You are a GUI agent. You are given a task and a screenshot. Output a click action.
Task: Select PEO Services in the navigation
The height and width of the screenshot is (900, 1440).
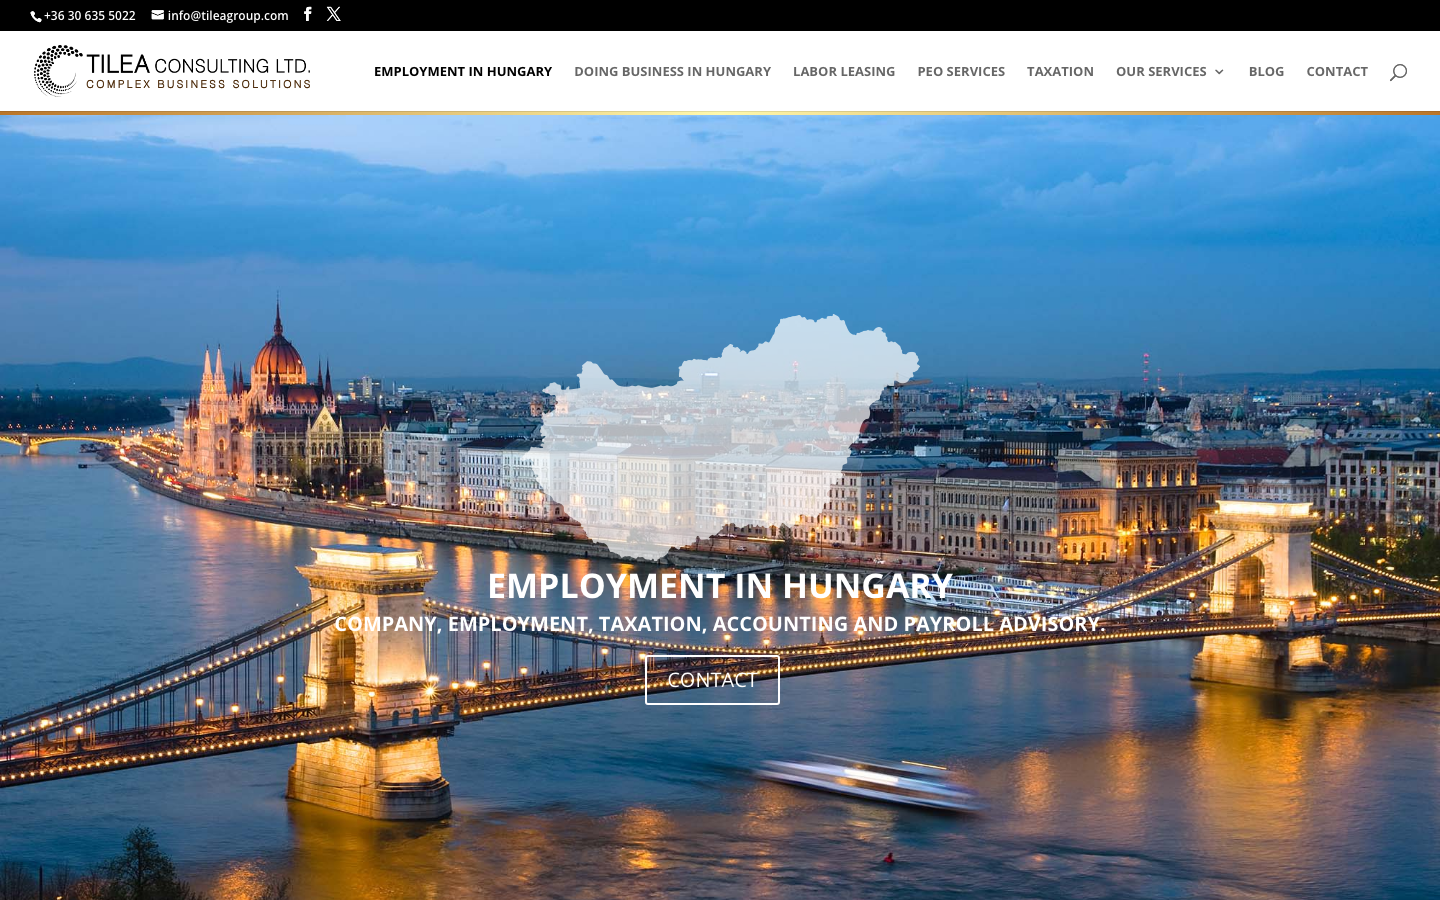[961, 71]
